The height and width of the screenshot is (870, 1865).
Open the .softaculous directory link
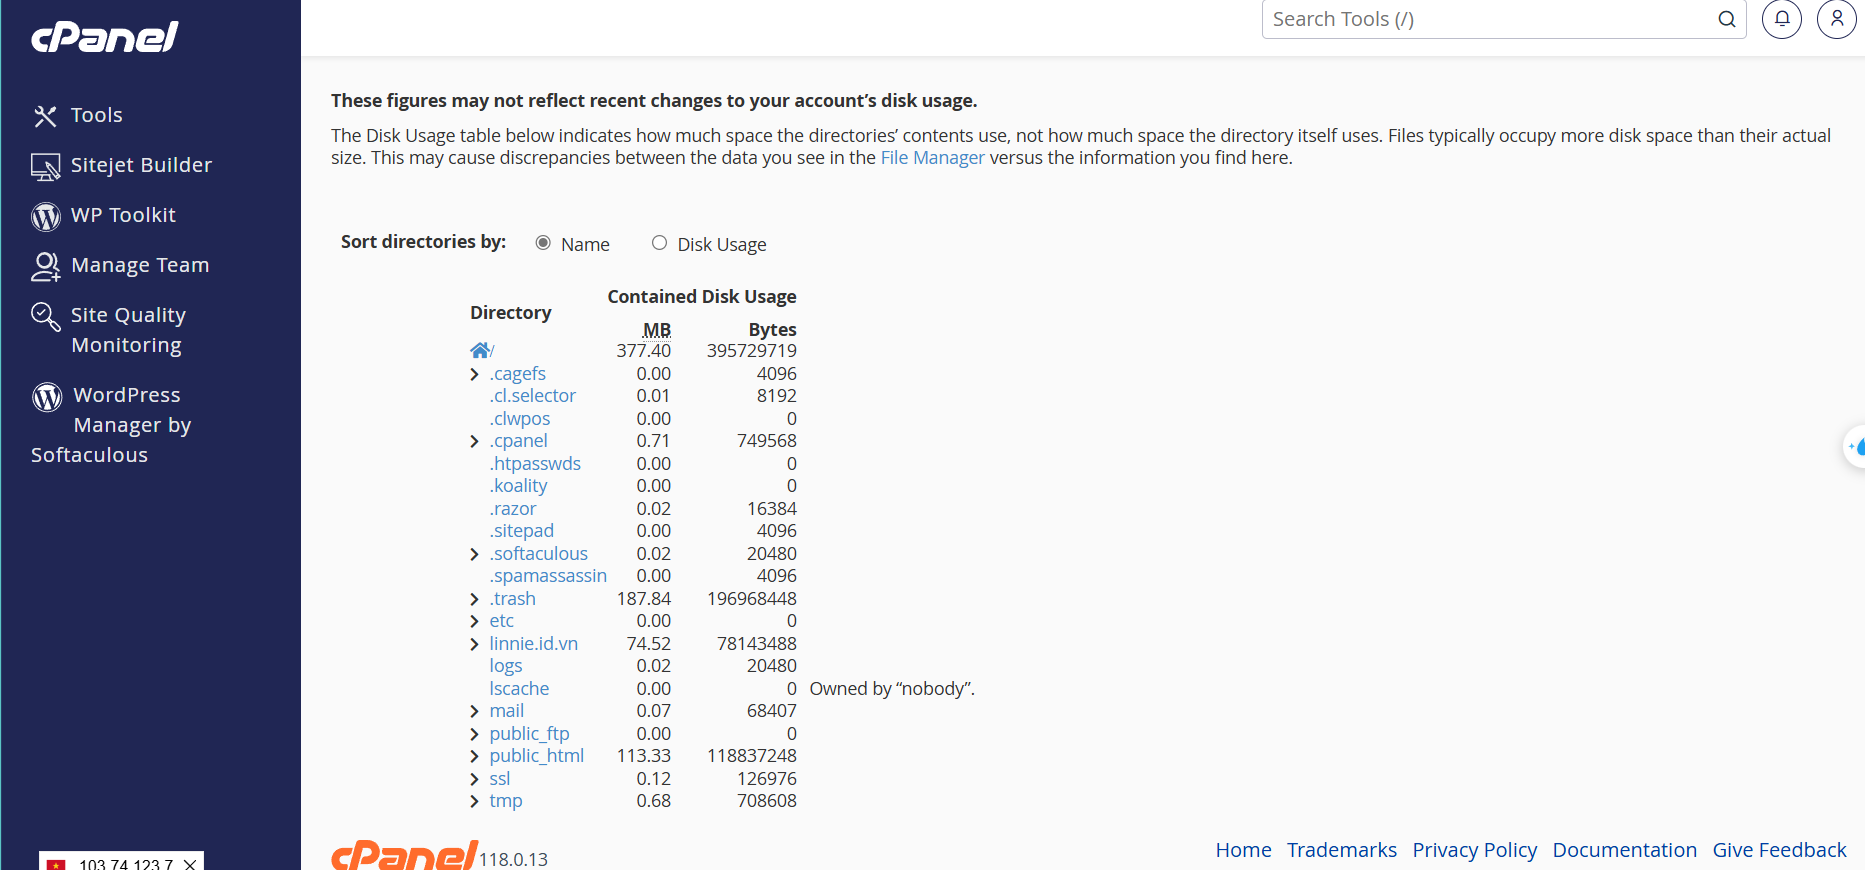tap(538, 554)
